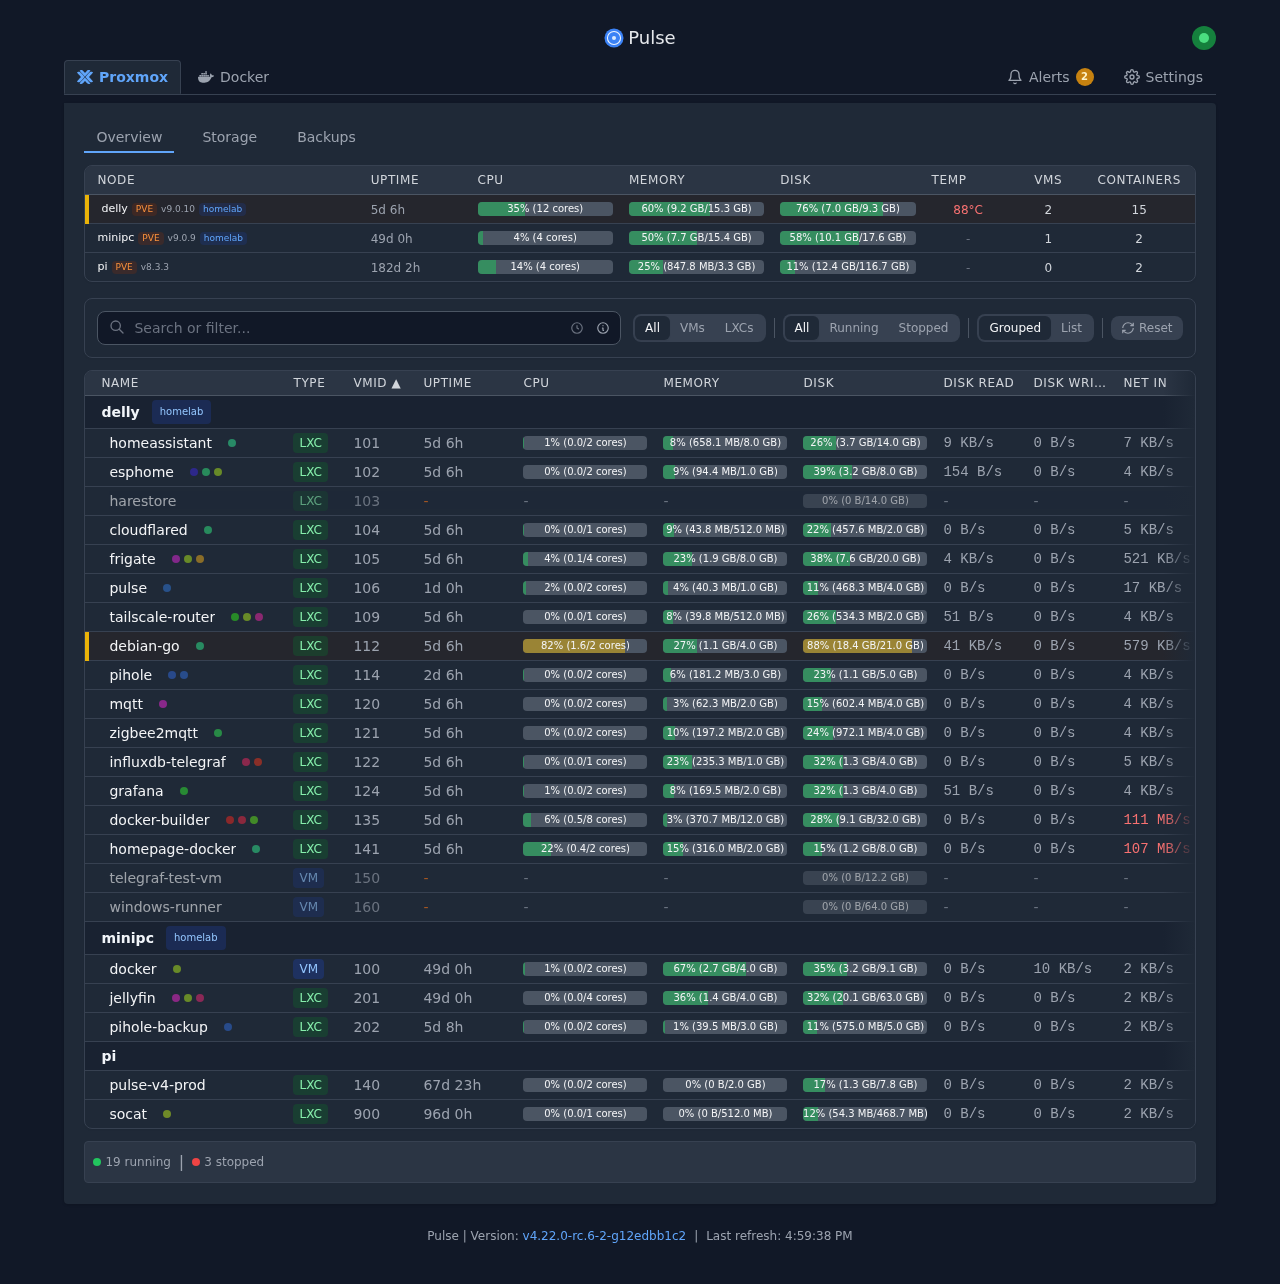Switch to the Storage tab

(x=230, y=137)
